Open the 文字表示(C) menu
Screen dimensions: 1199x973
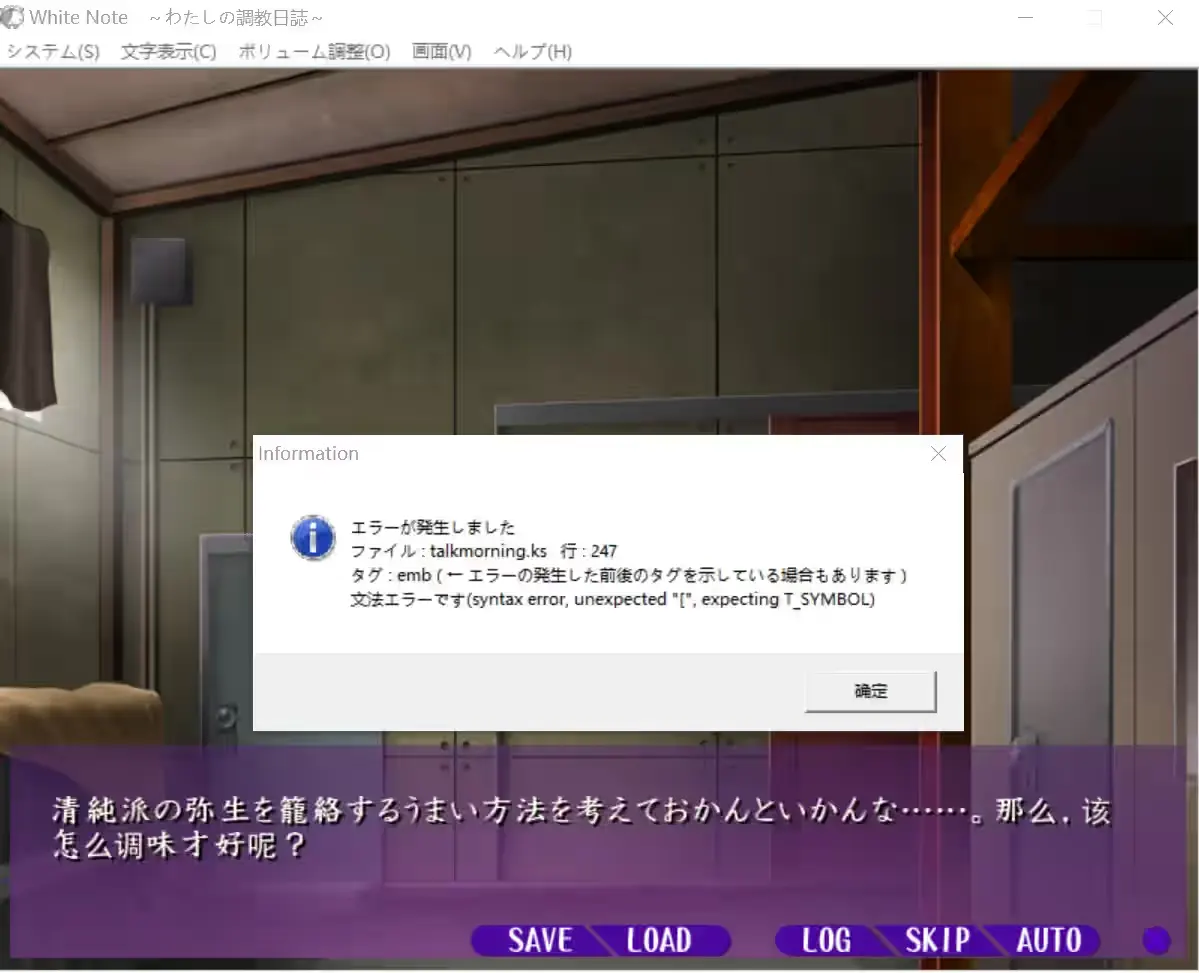point(169,52)
